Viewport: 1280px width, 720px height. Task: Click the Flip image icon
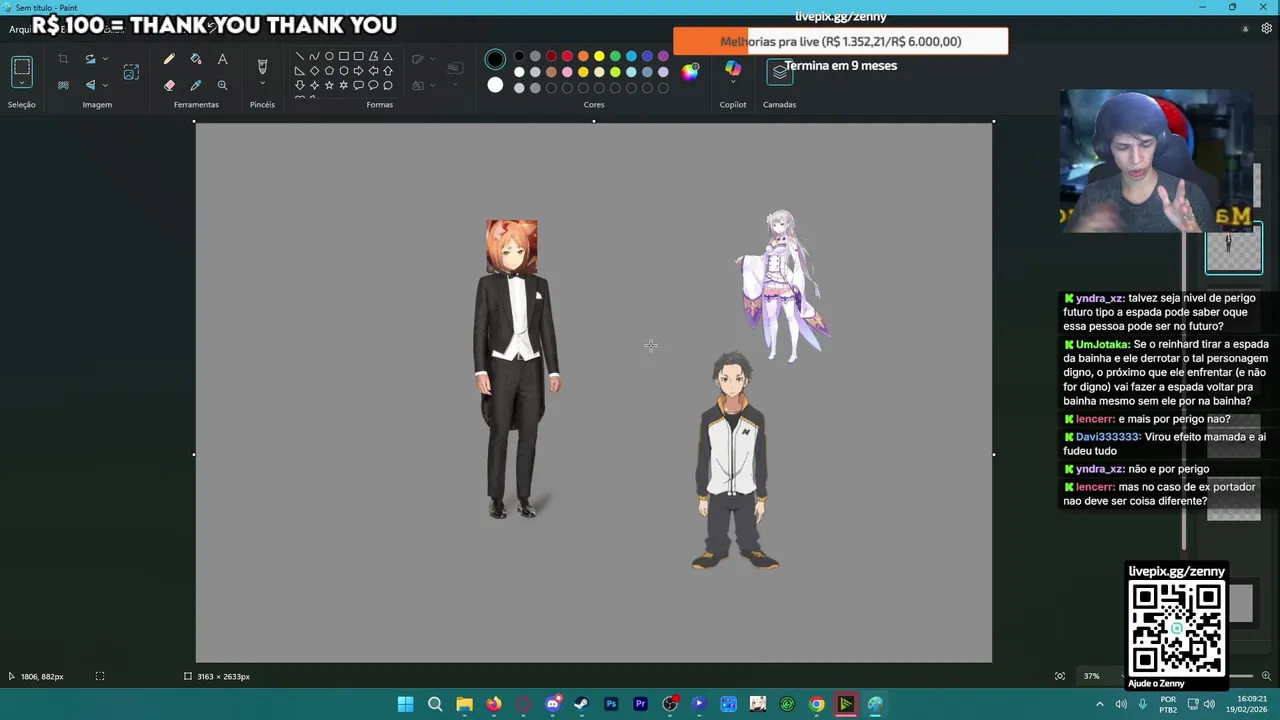click(90, 85)
